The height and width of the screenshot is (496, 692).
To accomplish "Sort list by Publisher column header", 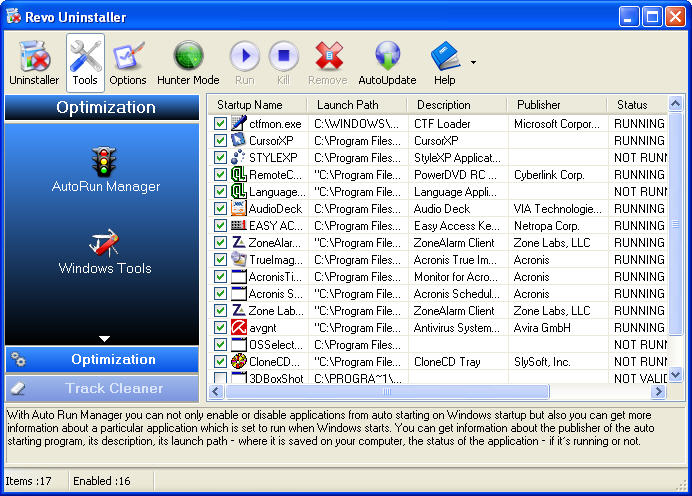I will pos(556,105).
